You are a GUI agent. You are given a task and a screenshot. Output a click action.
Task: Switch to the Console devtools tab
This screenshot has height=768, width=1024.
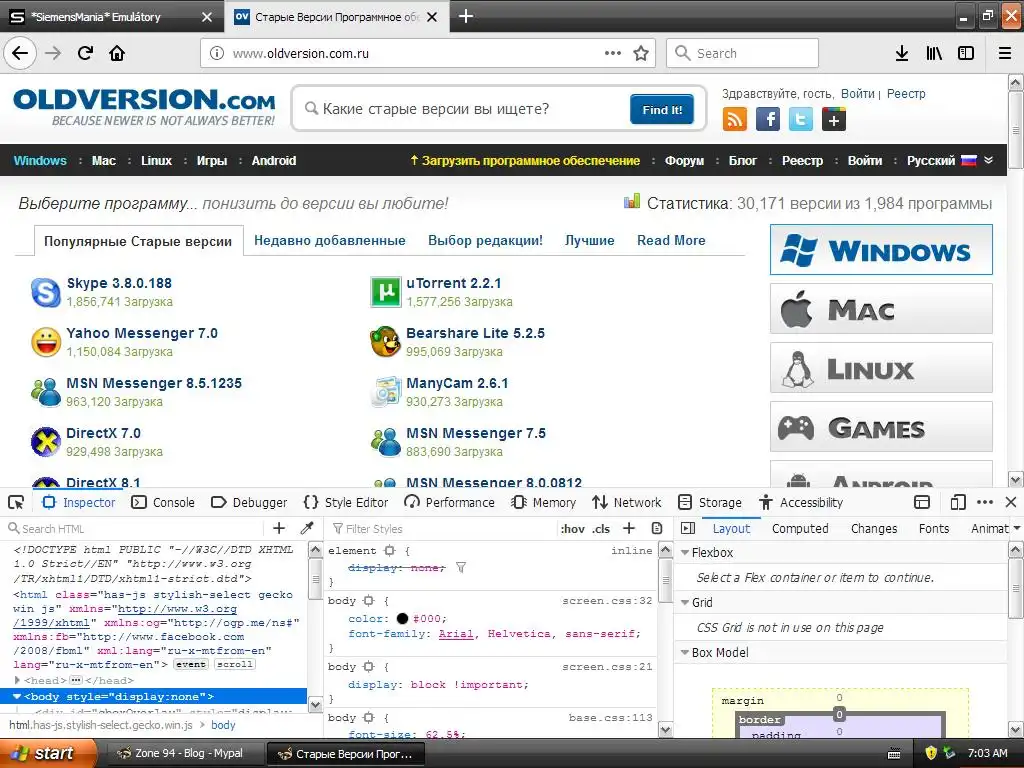[163, 502]
